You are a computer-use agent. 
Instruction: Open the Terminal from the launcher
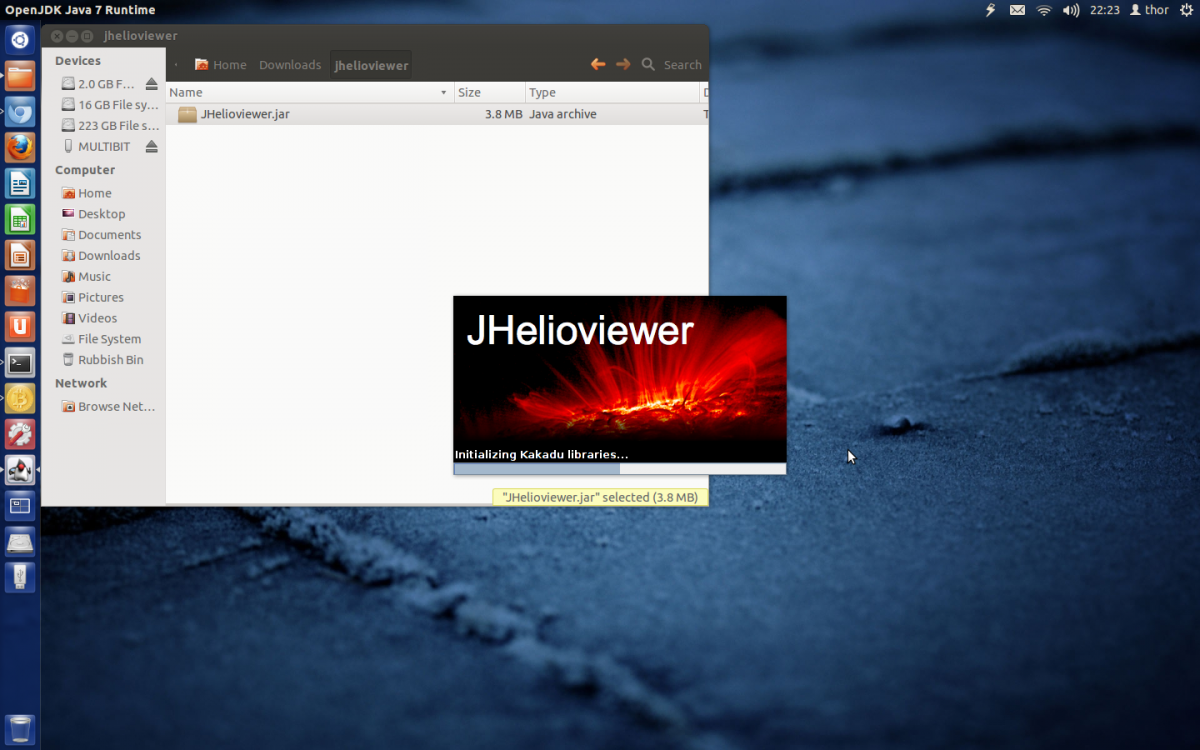(21, 363)
